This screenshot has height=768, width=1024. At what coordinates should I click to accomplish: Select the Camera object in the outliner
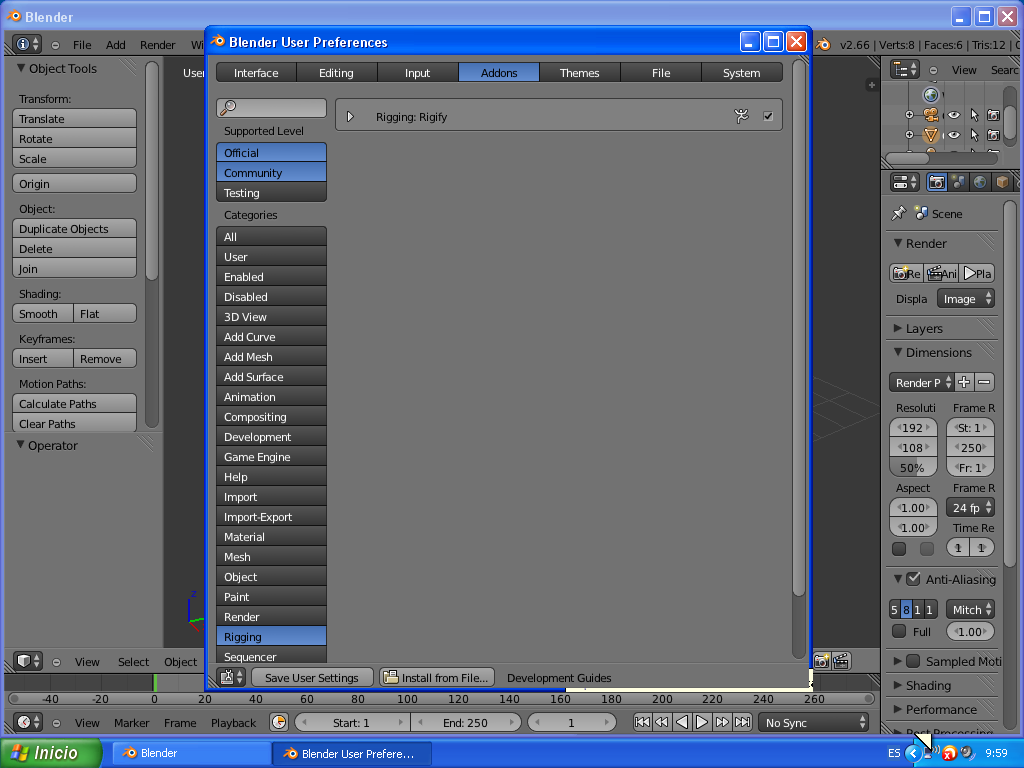coord(931,115)
